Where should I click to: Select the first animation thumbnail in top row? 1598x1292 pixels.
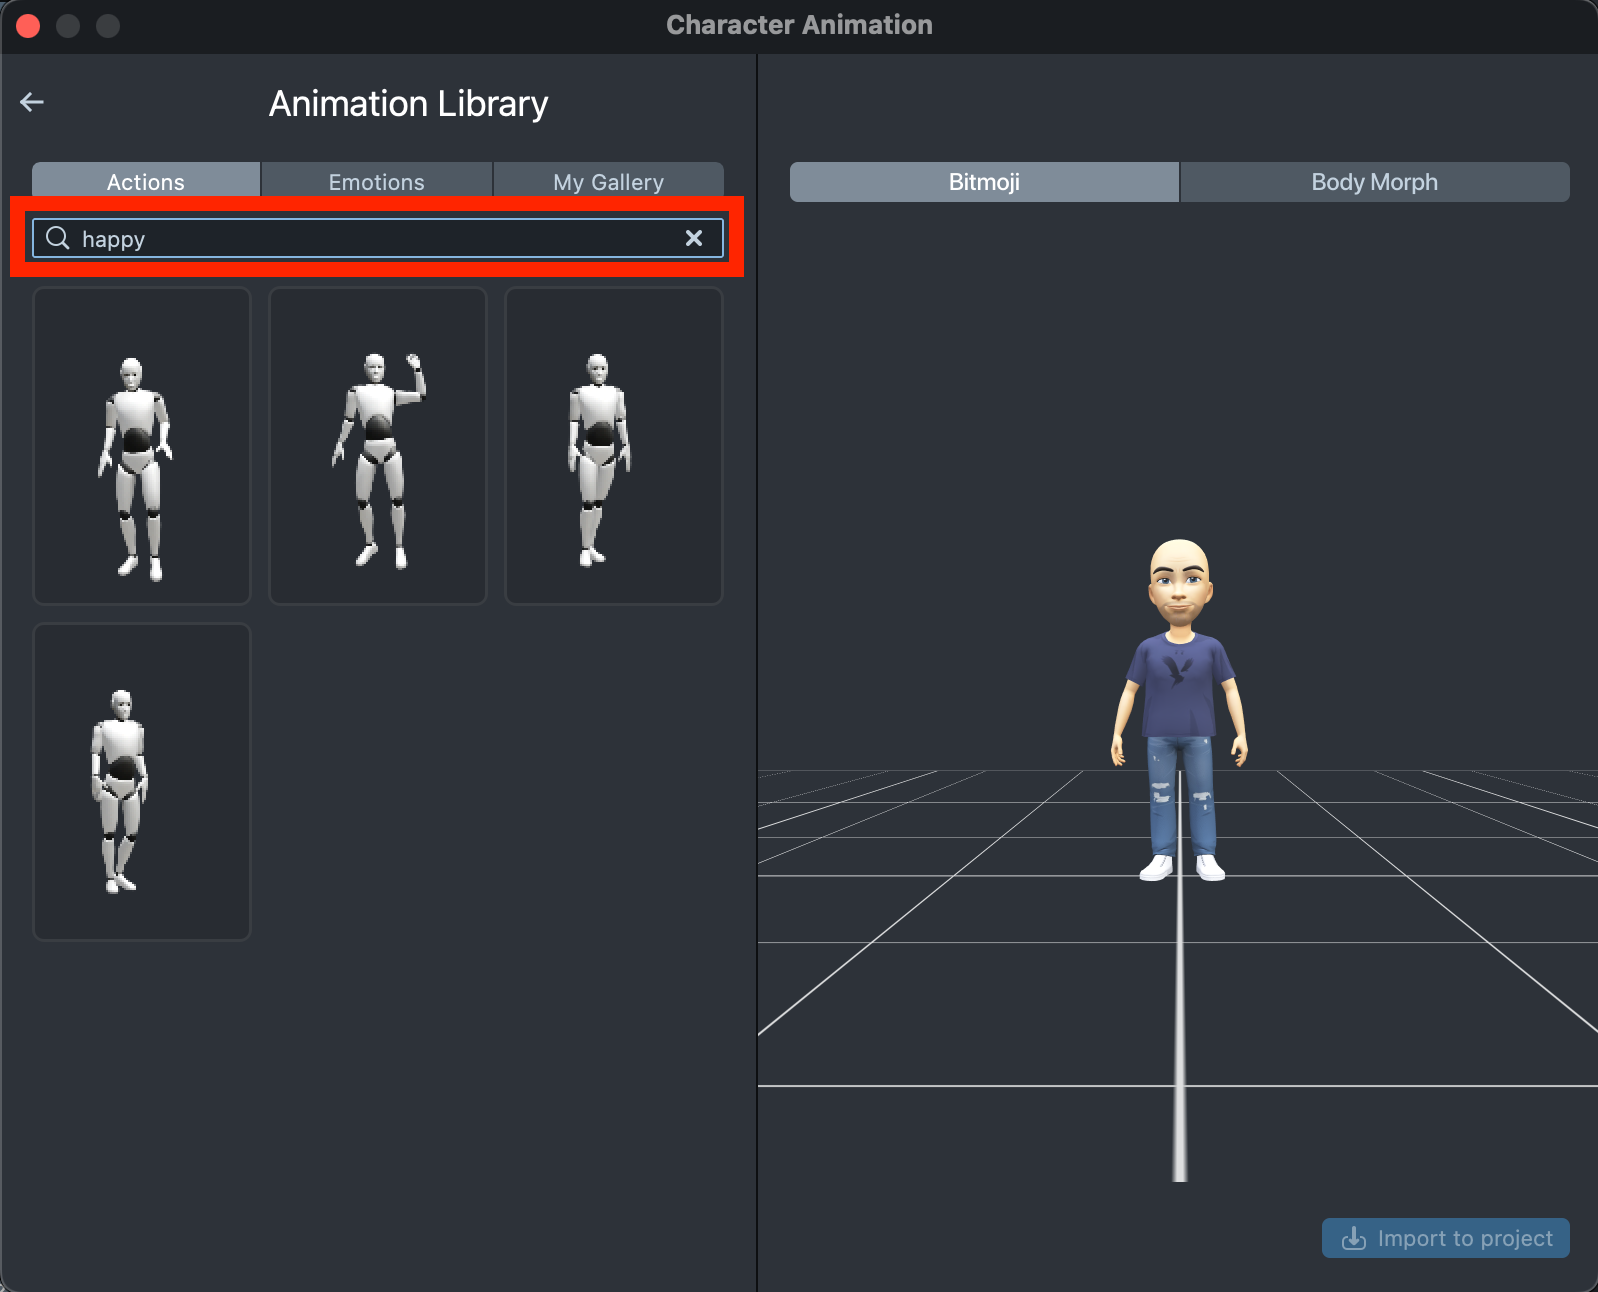(x=142, y=446)
